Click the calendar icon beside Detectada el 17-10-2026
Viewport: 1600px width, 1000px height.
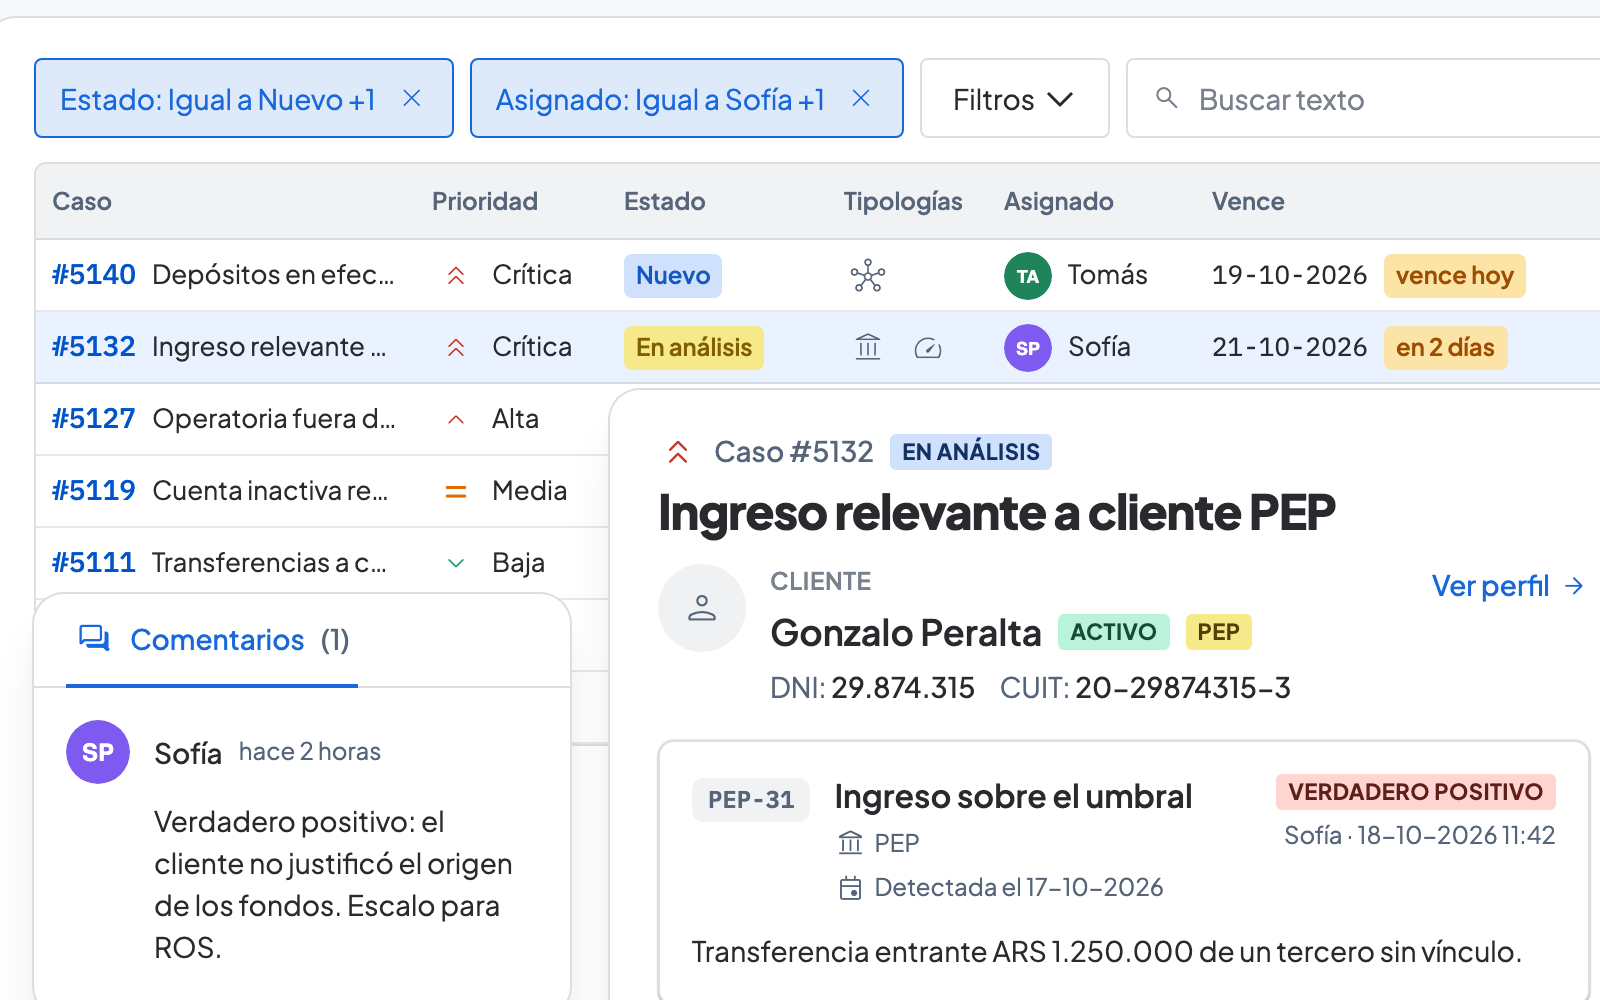click(850, 888)
